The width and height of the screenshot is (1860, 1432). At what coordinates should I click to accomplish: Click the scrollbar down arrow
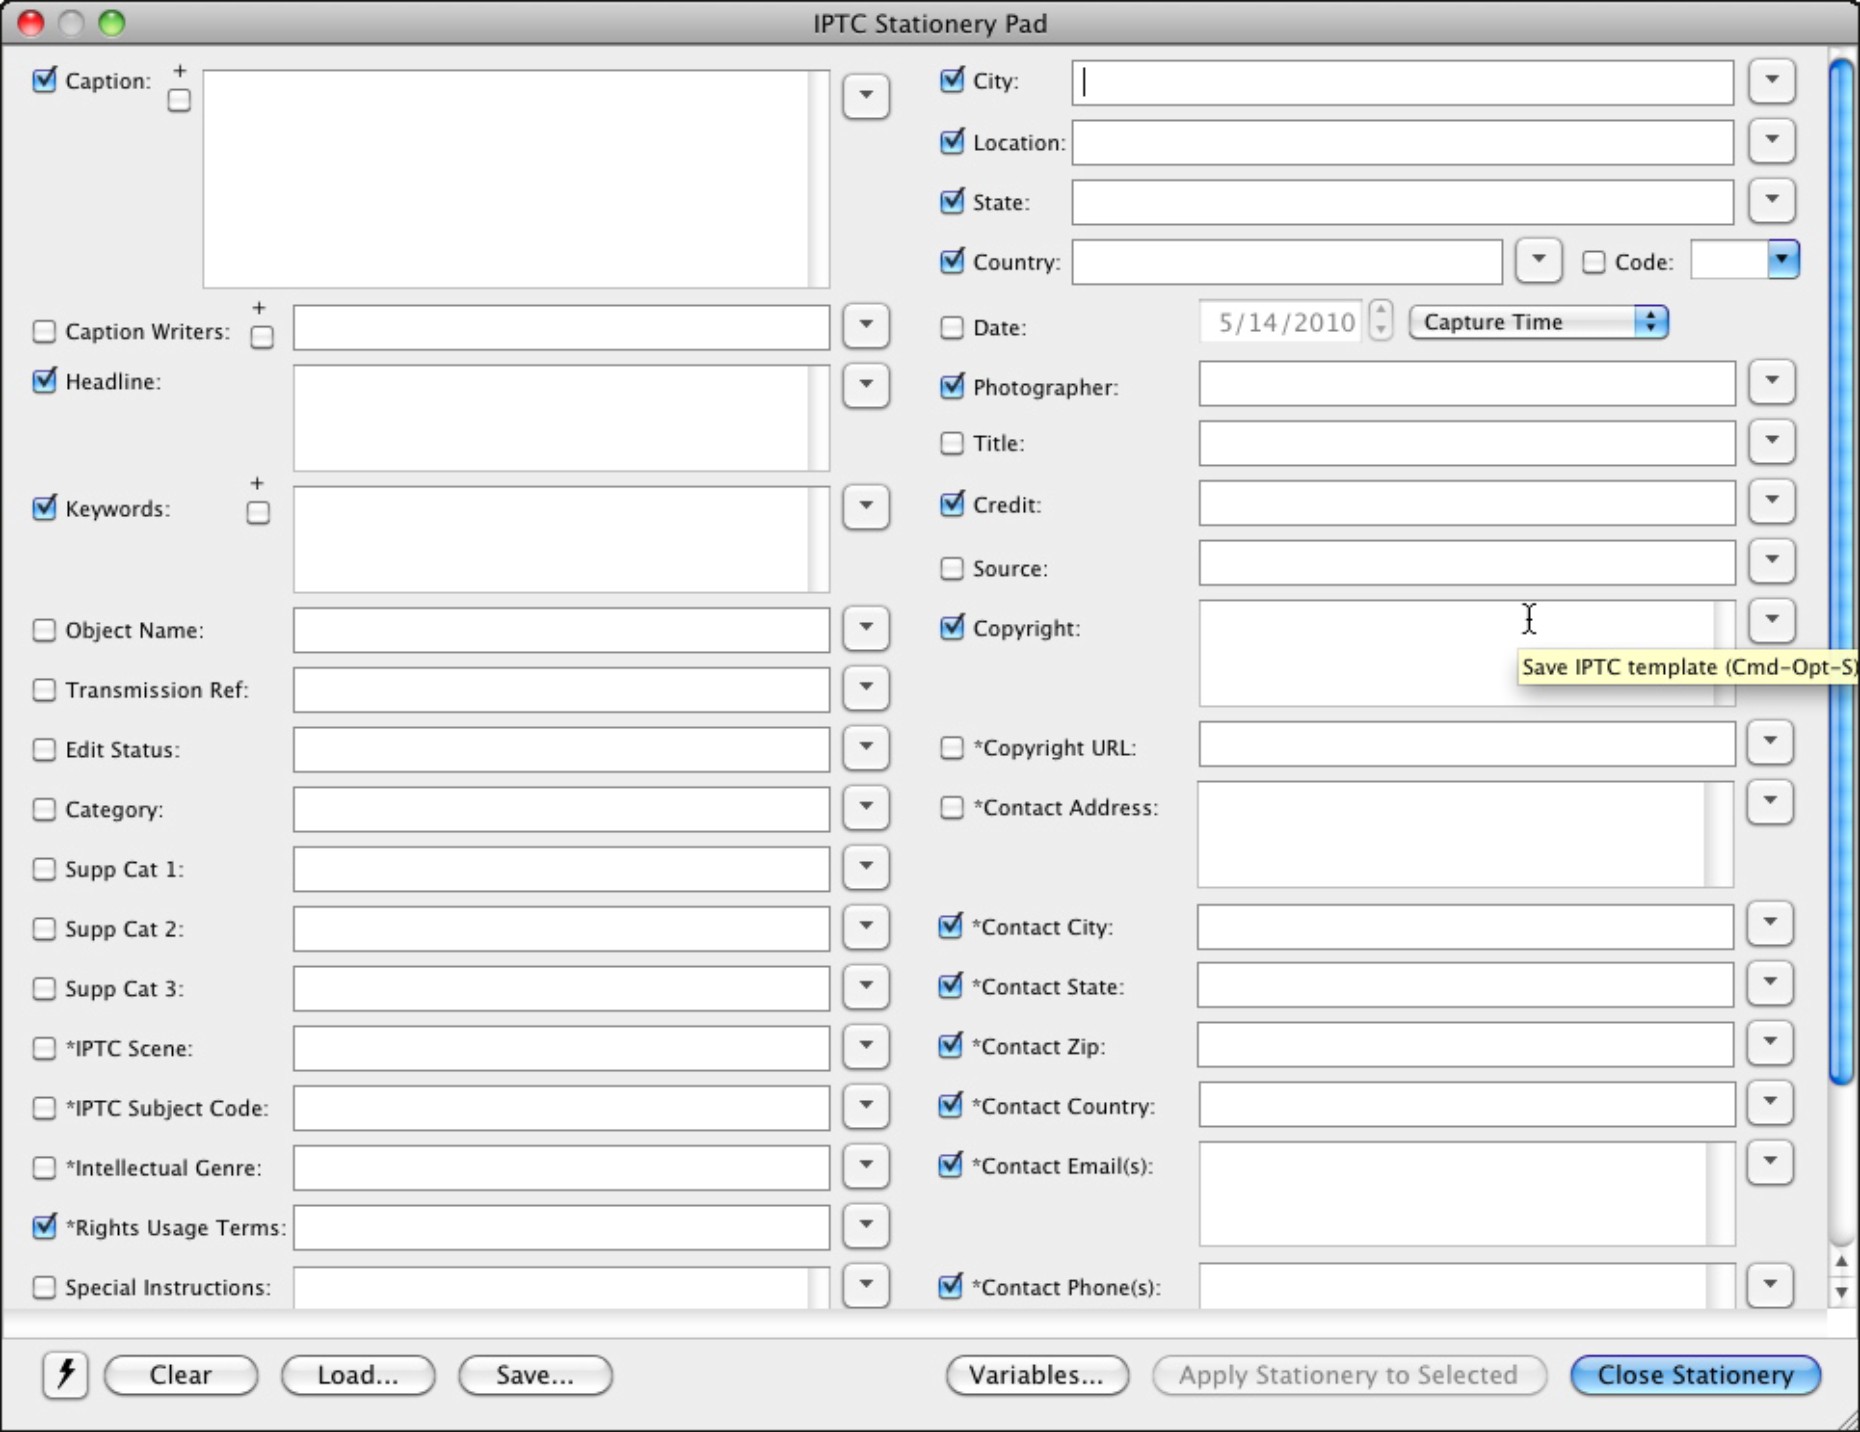coord(1842,1292)
